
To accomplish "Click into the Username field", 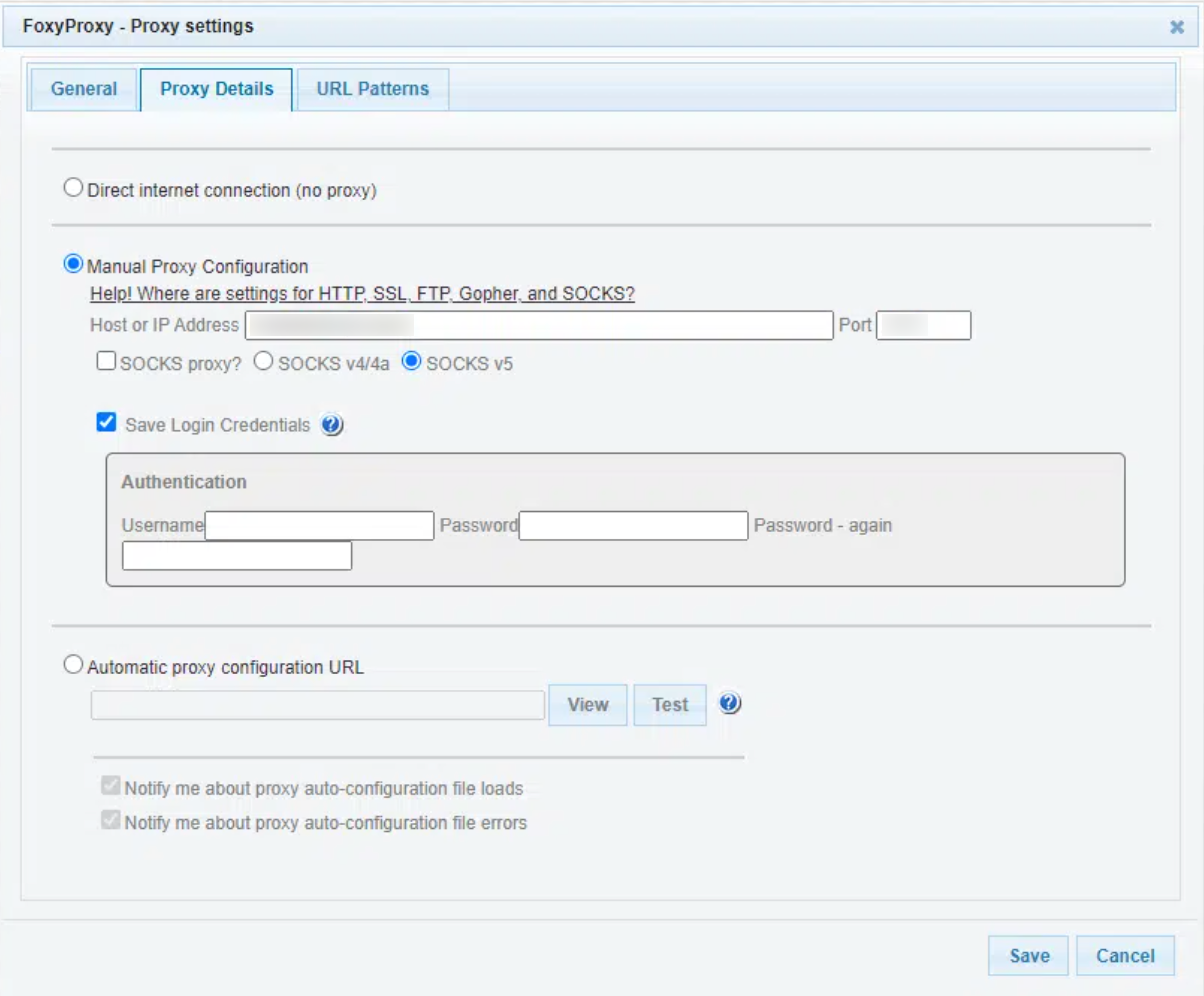I will 319,525.
